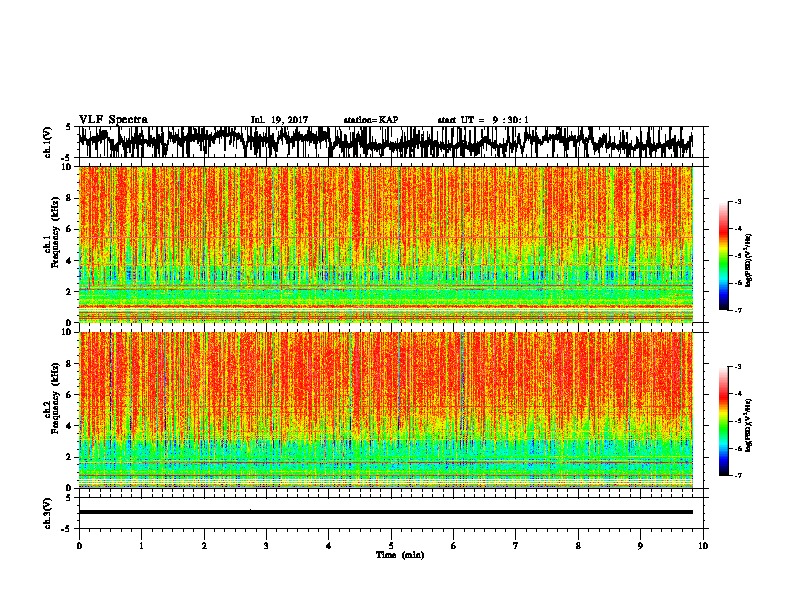Click time axis tick label "9"
The width and height of the screenshot is (792, 612).
[640, 546]
